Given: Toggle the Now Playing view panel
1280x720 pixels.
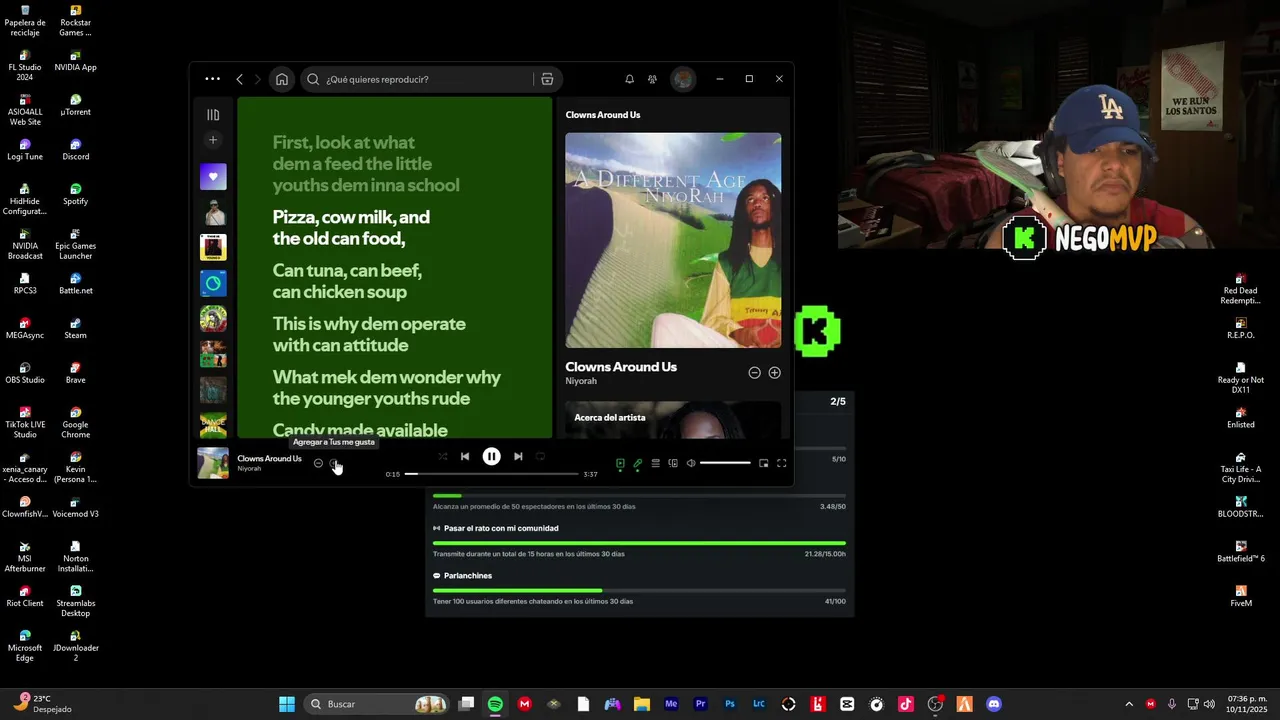Looking at the screenshot, I should (620, 463).
